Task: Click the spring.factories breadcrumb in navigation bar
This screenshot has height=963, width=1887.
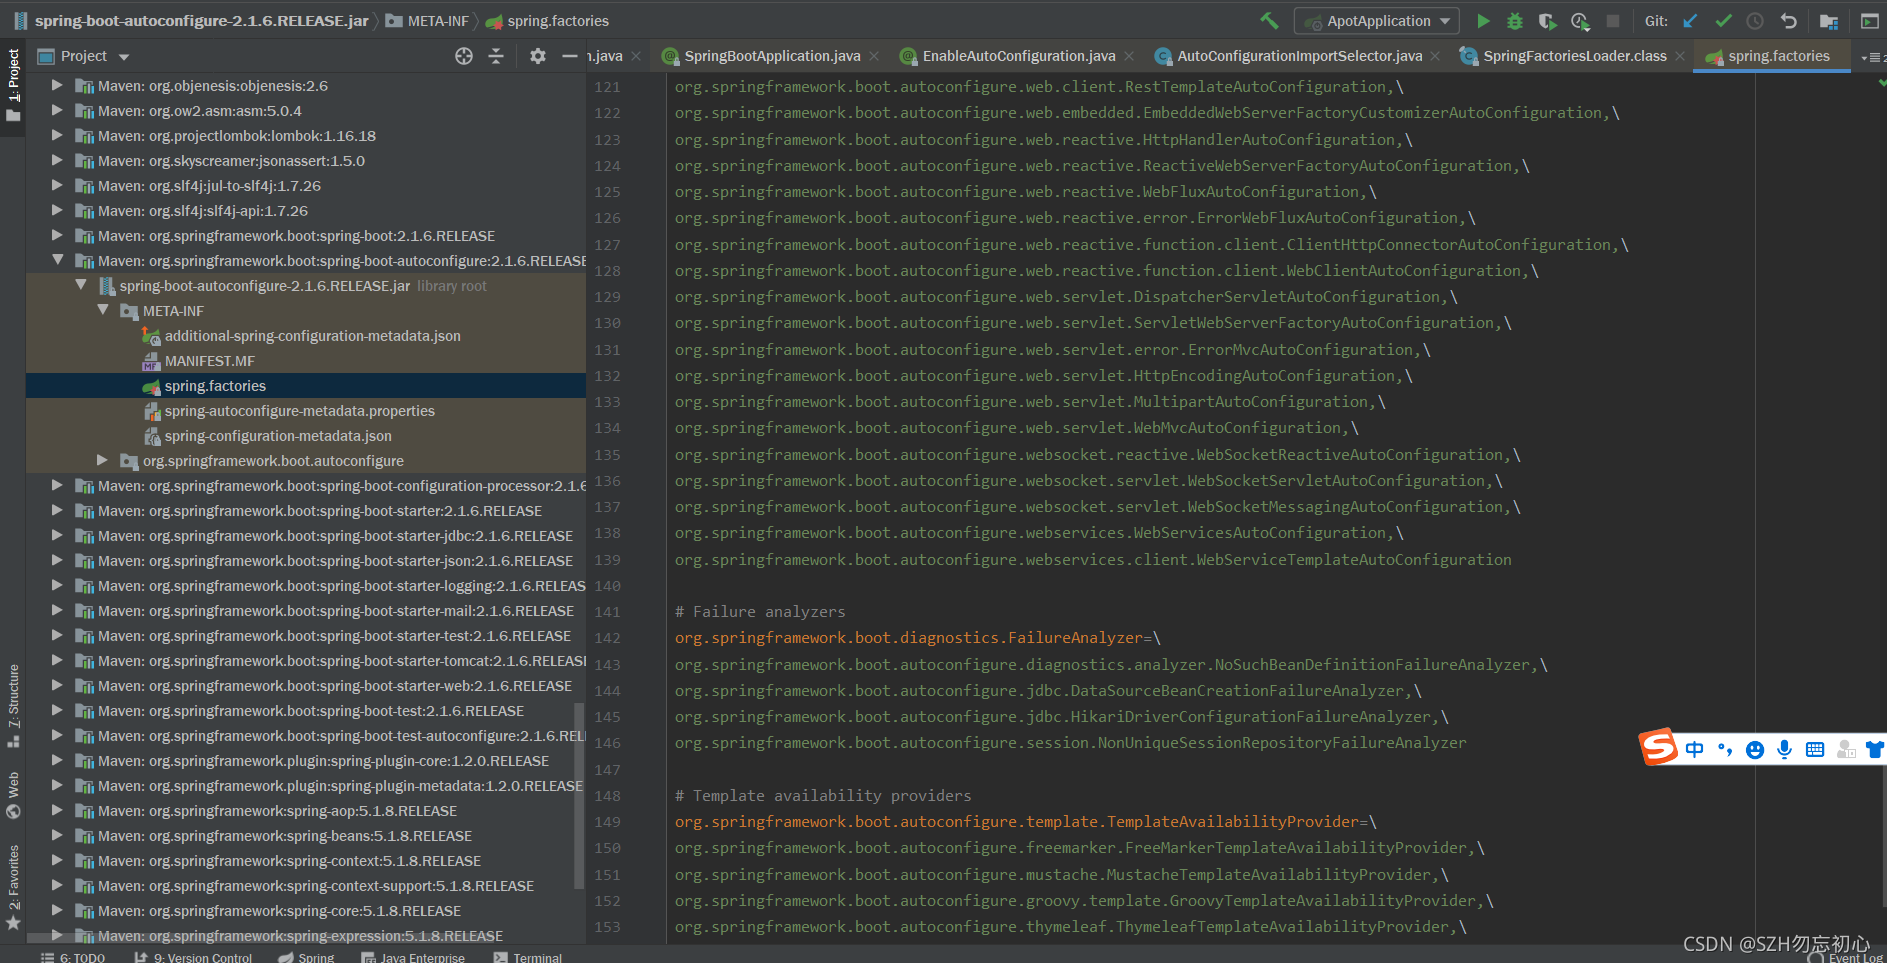Action: coord(547,21)
